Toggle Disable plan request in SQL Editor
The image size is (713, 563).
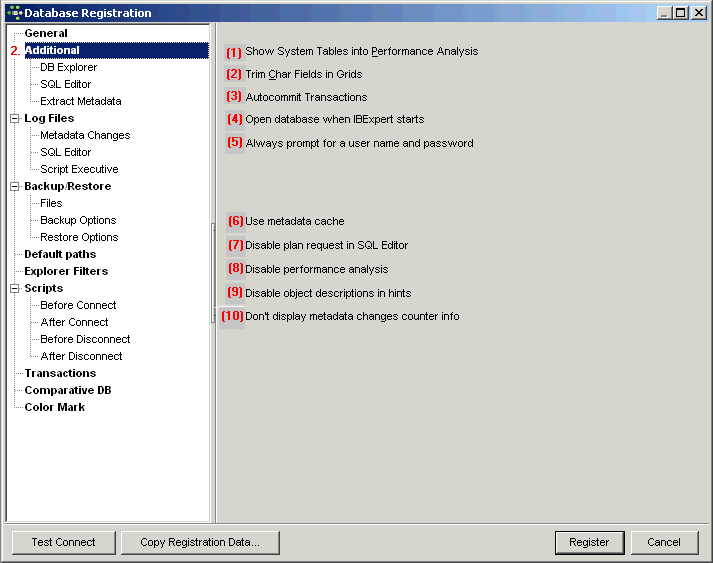pyautogui.click(x=317, y=245)
